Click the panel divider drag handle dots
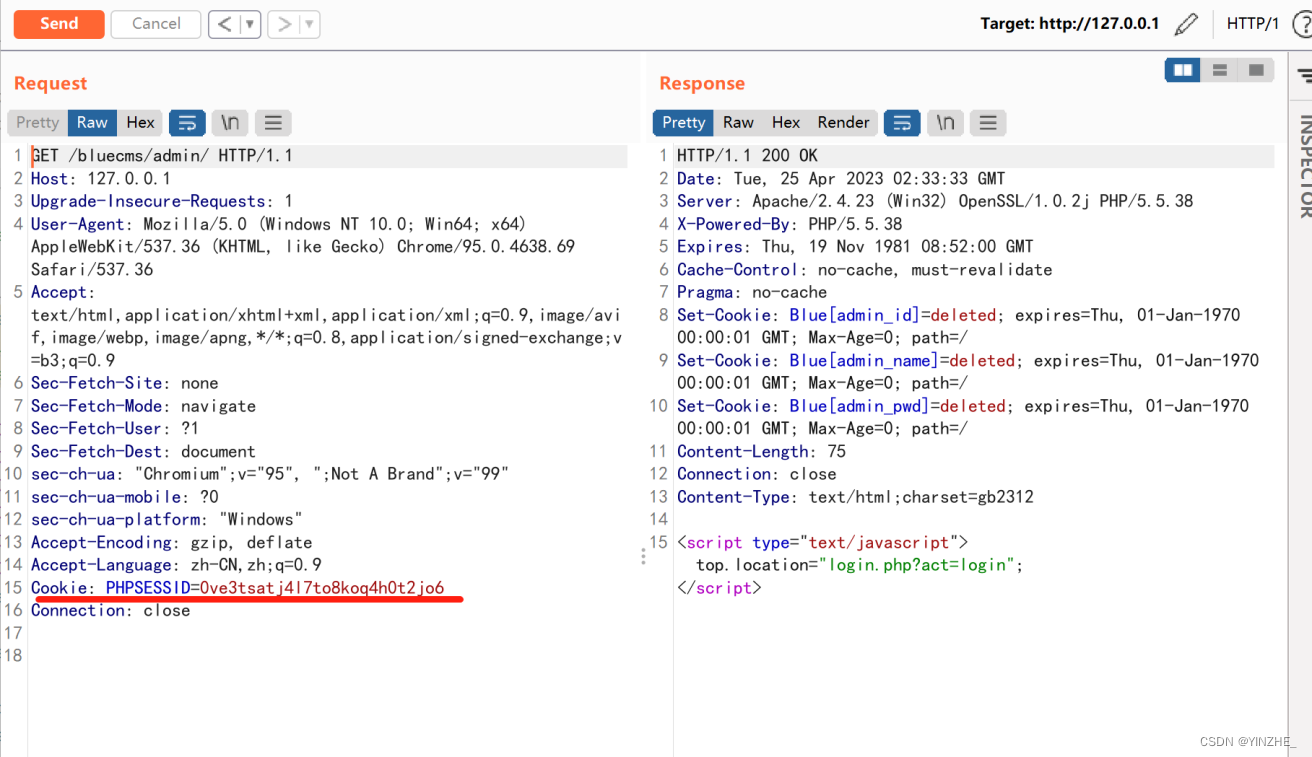The width and height of the screenshot is (1312, 757). coord(643,556)
